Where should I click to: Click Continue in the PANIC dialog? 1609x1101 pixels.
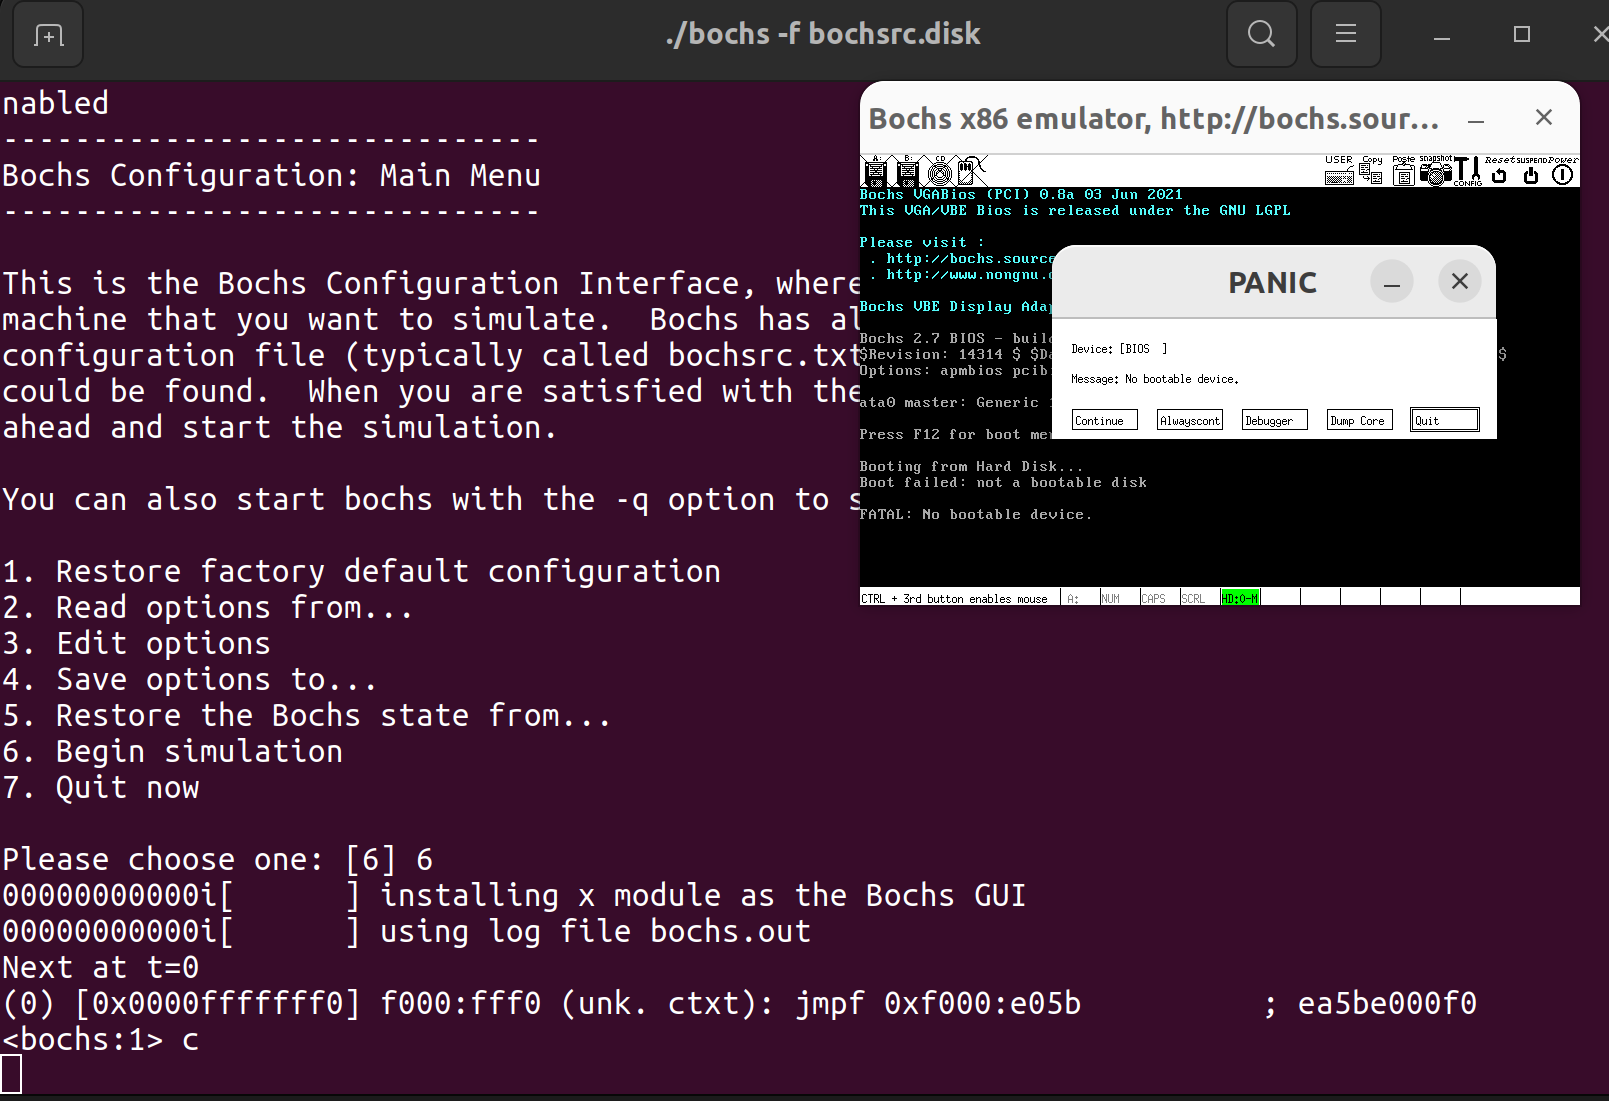(1104, 420)
